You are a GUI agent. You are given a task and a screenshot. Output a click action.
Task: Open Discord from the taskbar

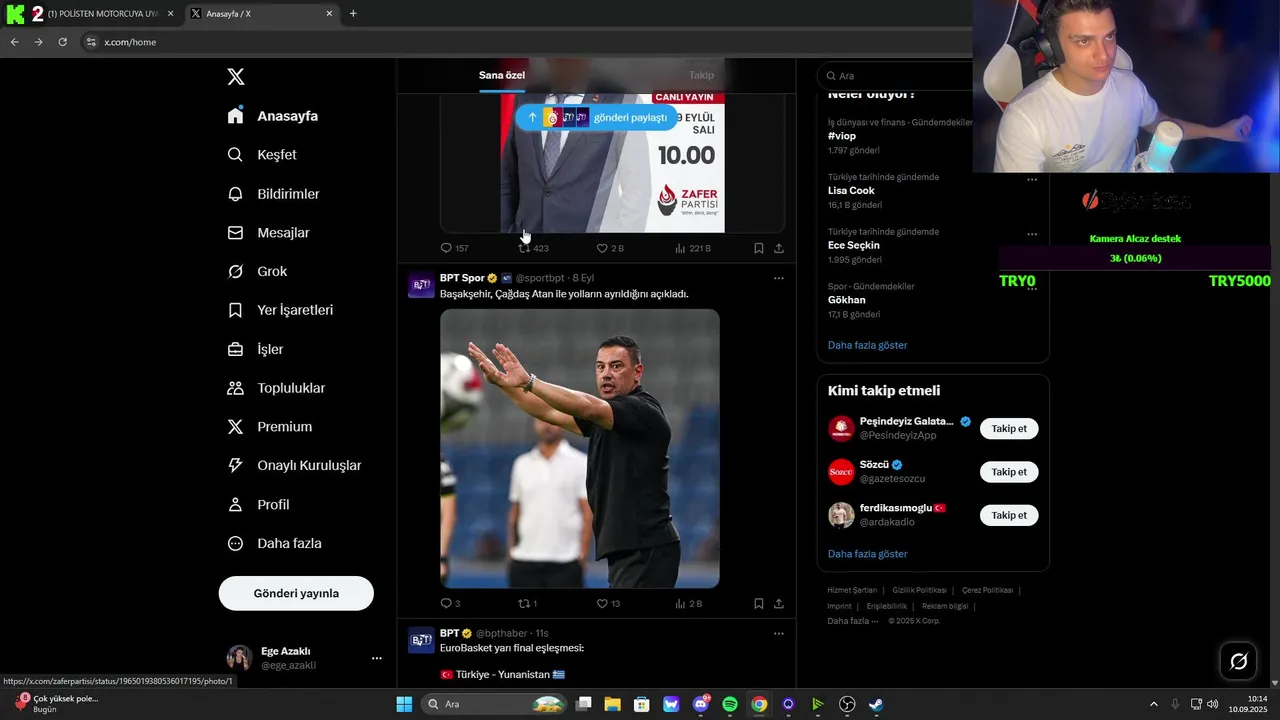701,704
